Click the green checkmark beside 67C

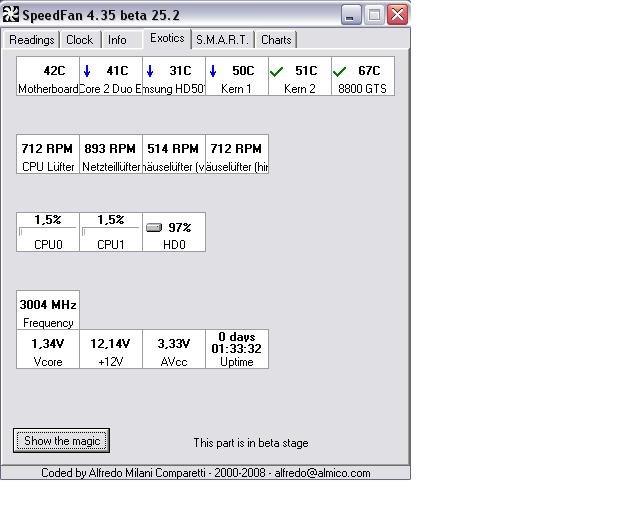pyautogui.click(x=339, y=72)
